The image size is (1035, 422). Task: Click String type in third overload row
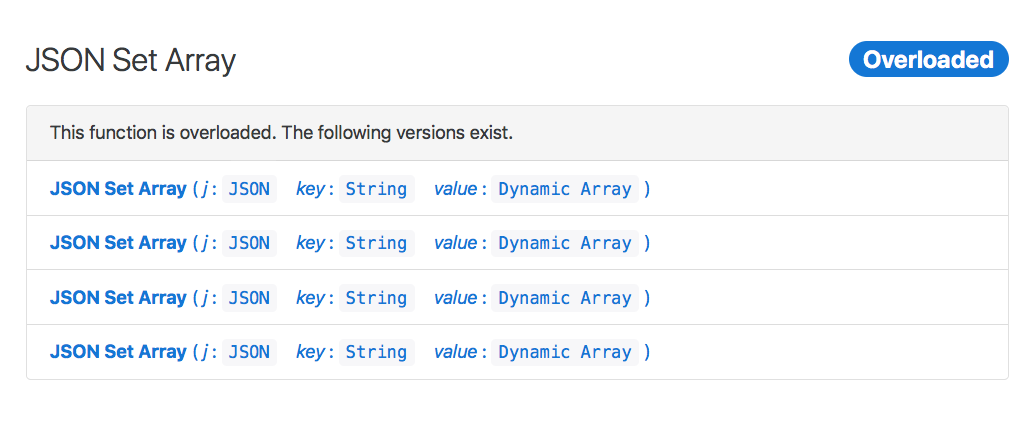(x=376, y=298)
